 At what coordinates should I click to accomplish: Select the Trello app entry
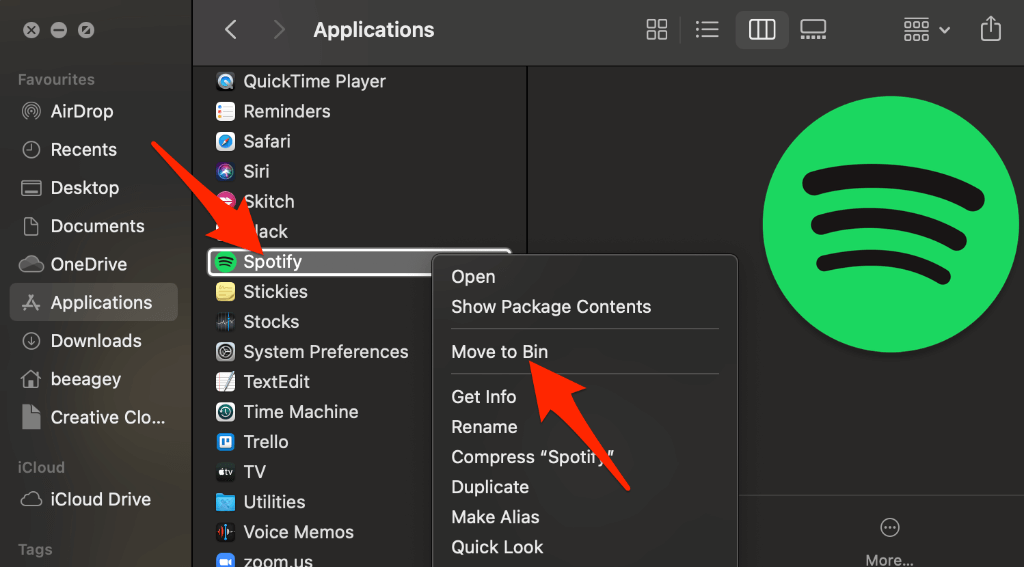(x=265, y=442)
